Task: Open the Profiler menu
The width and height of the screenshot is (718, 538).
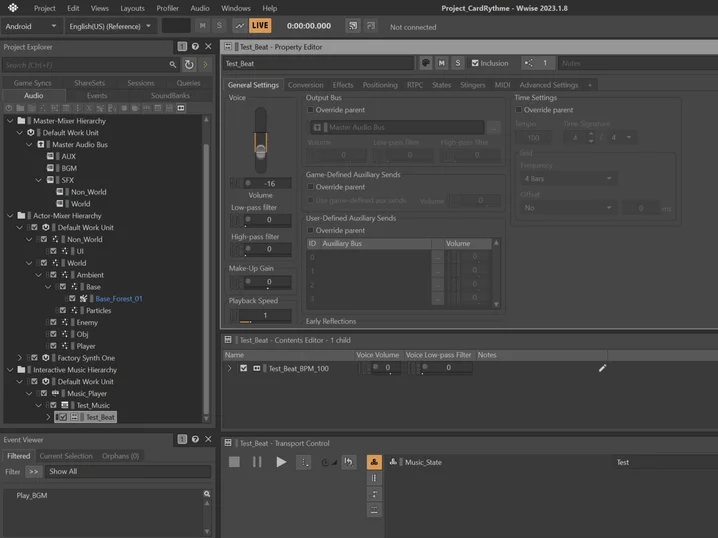Action: (x=167, y=8)
